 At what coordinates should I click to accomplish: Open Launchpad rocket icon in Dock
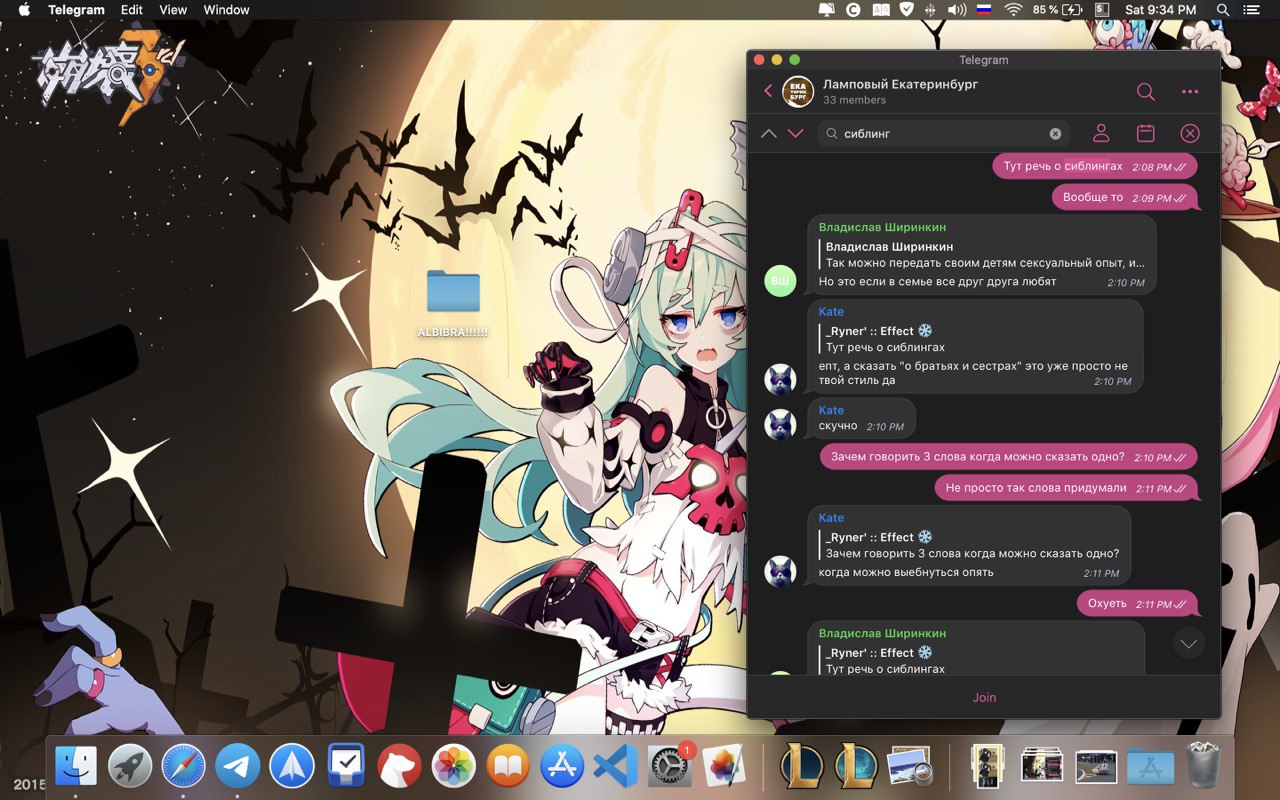point(130,767)
